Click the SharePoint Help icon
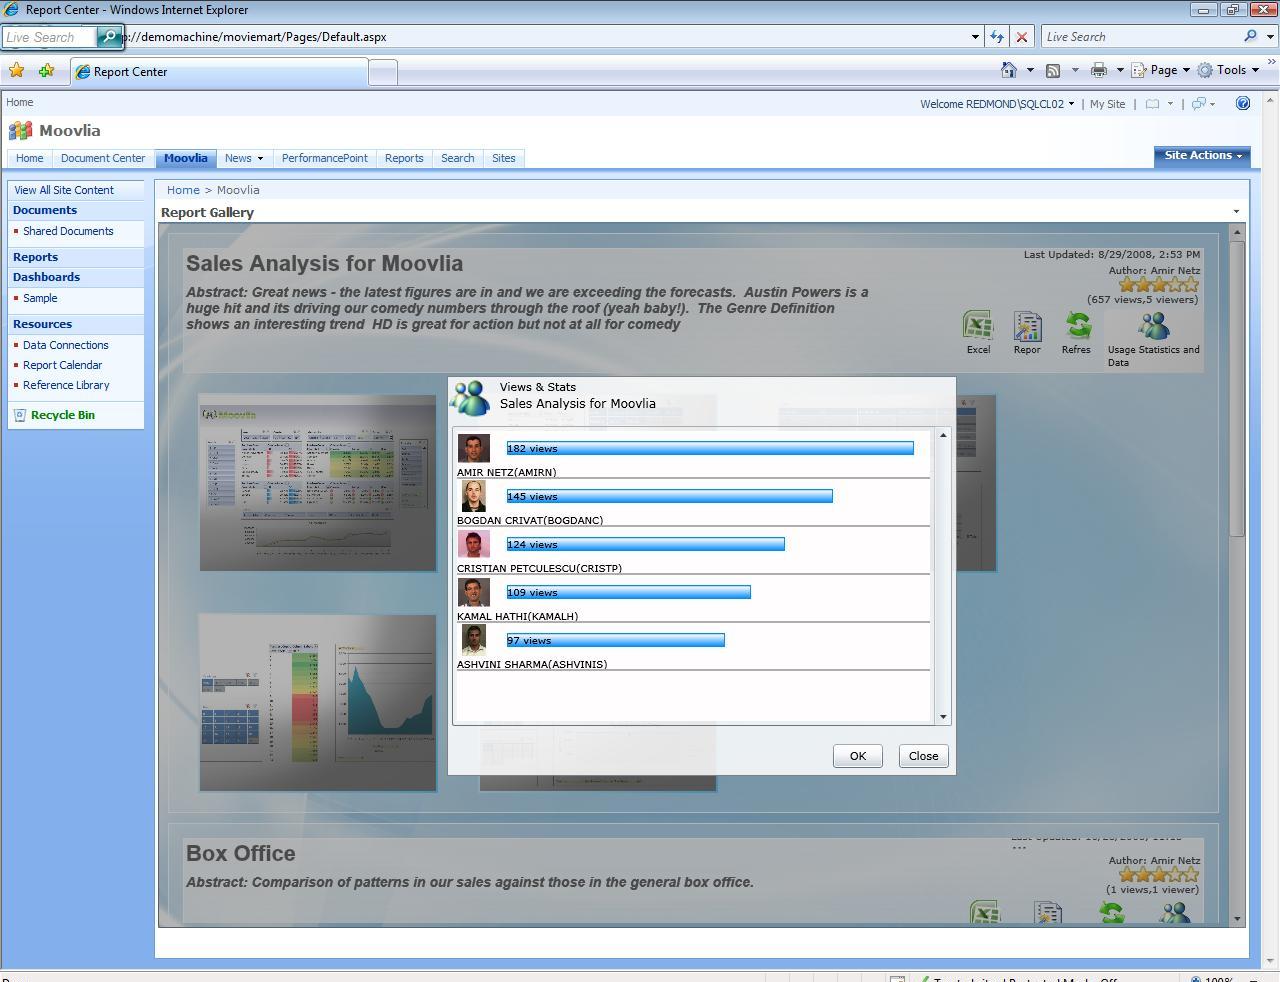Viewport: 1280px width, 982px height. click(x=1243, y=103)
